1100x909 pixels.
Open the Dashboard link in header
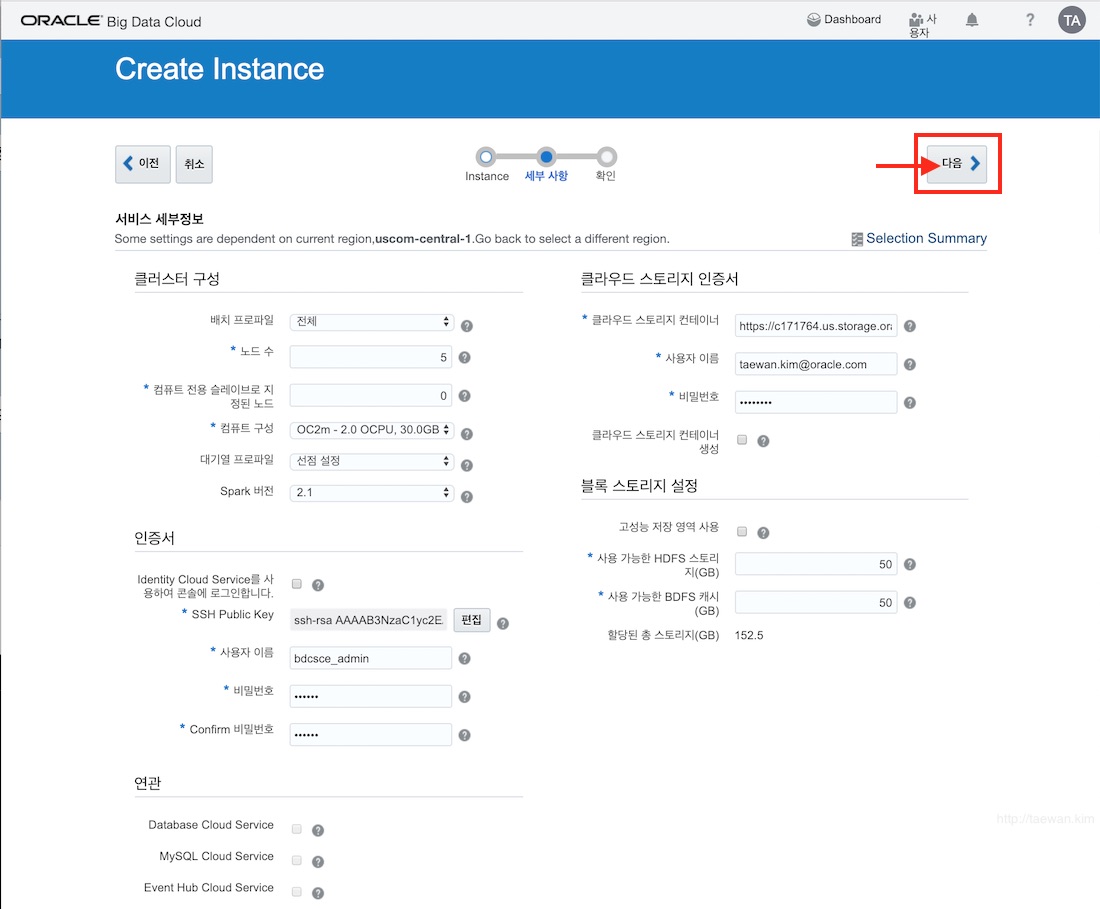tap(844, 20)
